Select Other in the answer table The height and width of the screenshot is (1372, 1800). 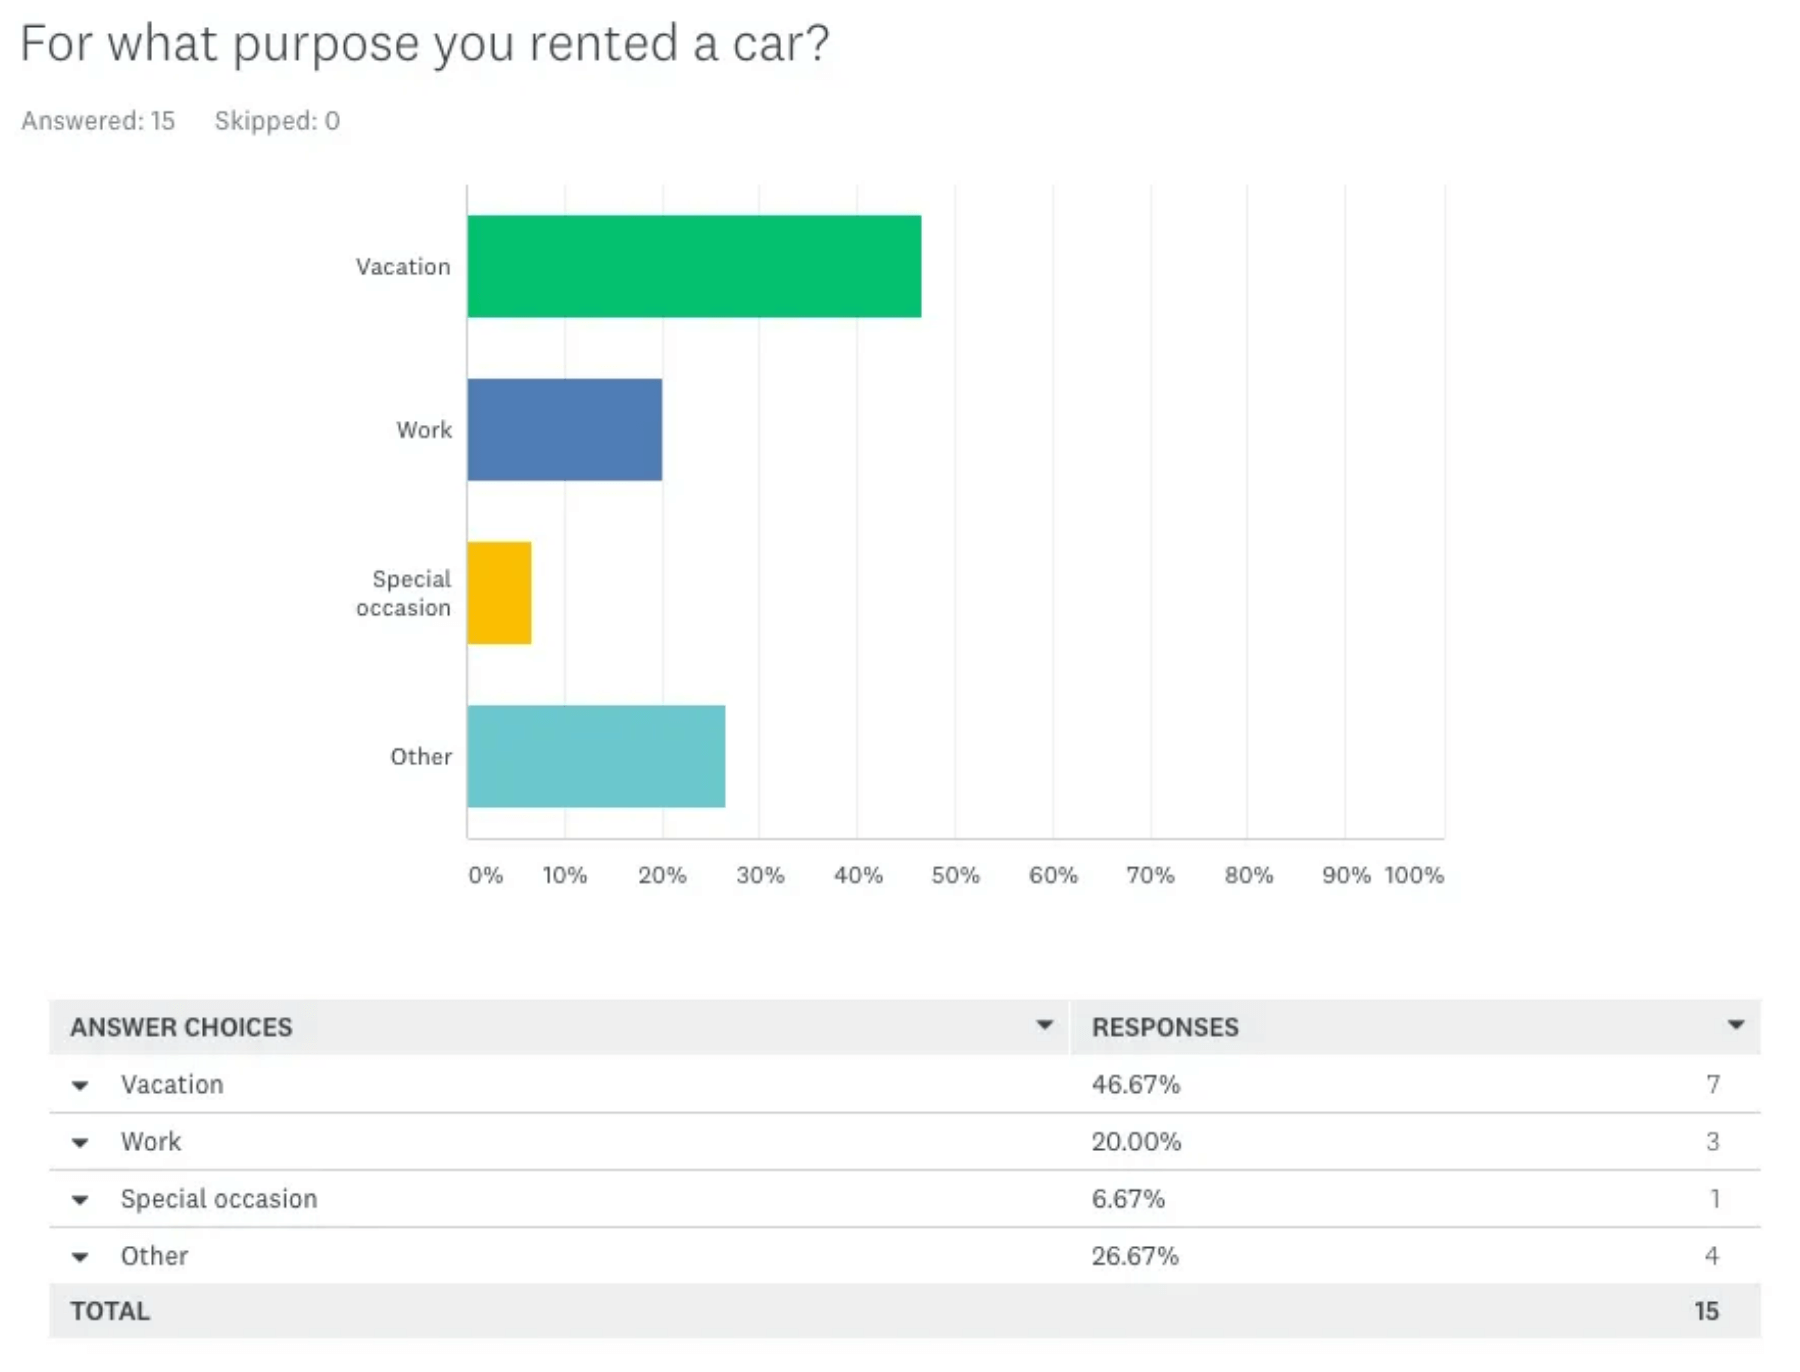pos(154,1256)
